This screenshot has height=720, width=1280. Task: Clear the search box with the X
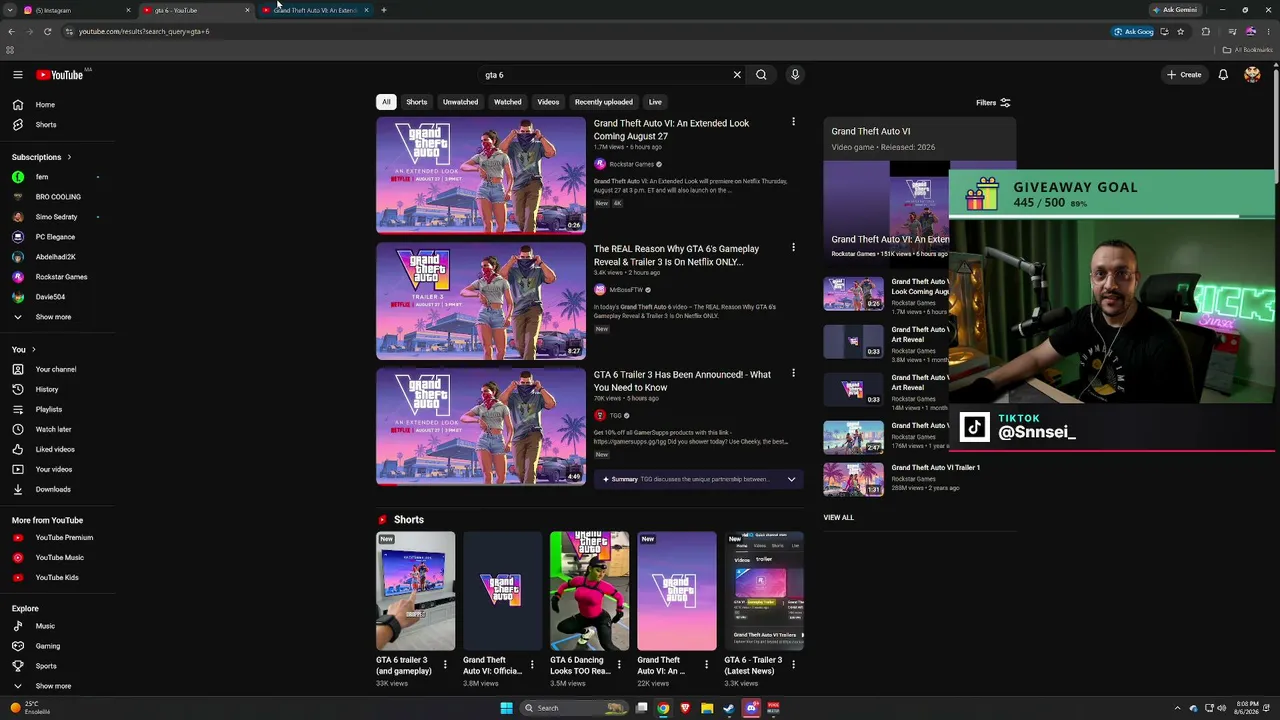pyautogui.click(x=737, y=75)
